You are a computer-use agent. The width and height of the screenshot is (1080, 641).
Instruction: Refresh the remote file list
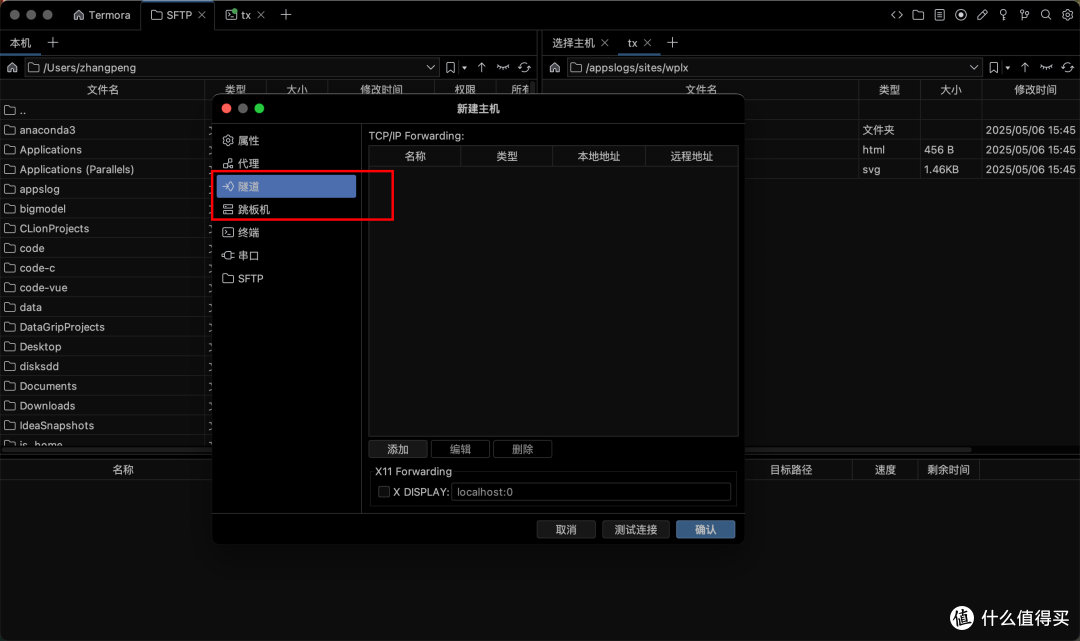(x=1068, y=67)
